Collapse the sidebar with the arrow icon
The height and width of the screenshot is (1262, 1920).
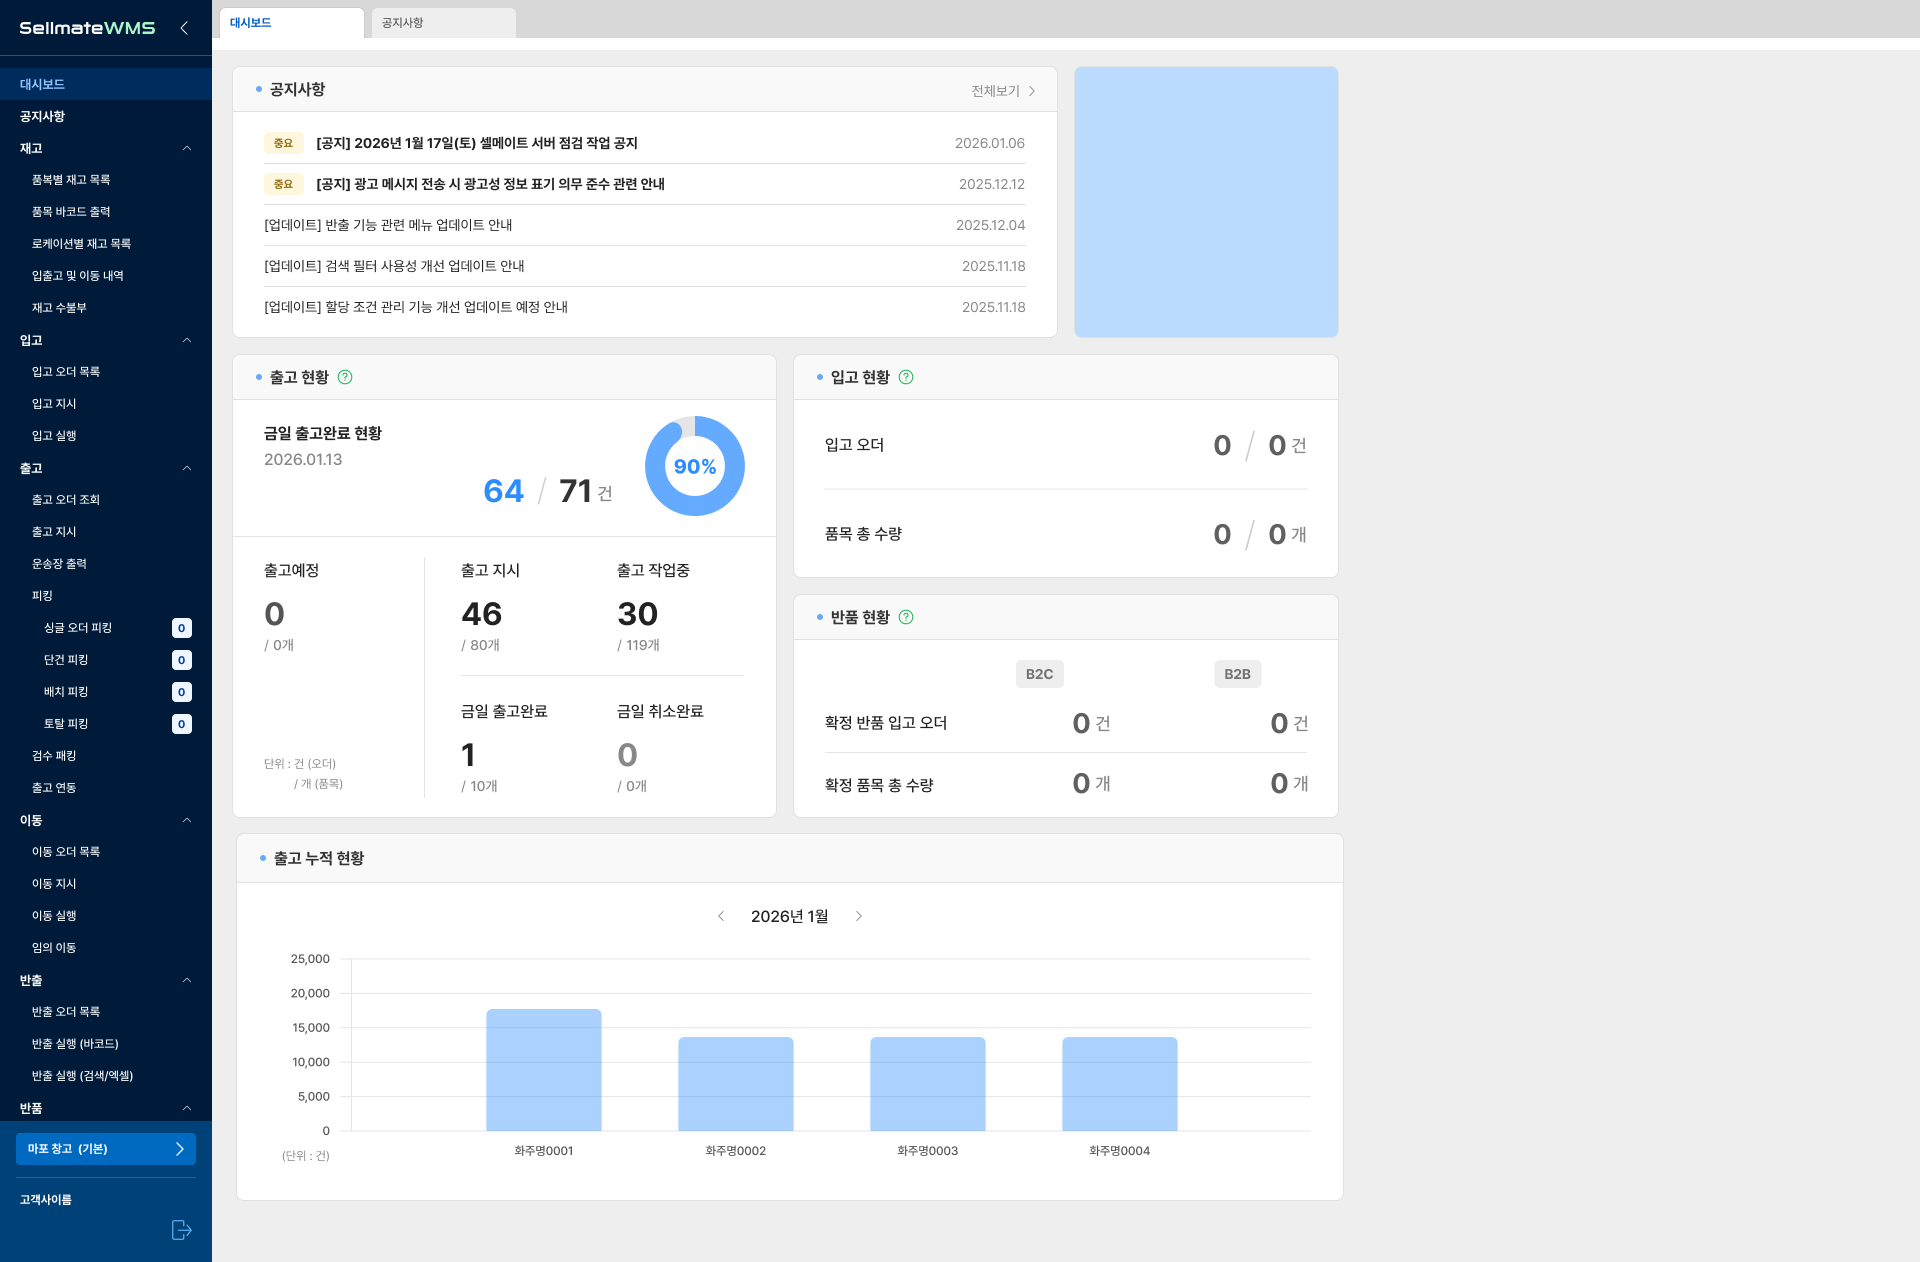pos(184,28)
